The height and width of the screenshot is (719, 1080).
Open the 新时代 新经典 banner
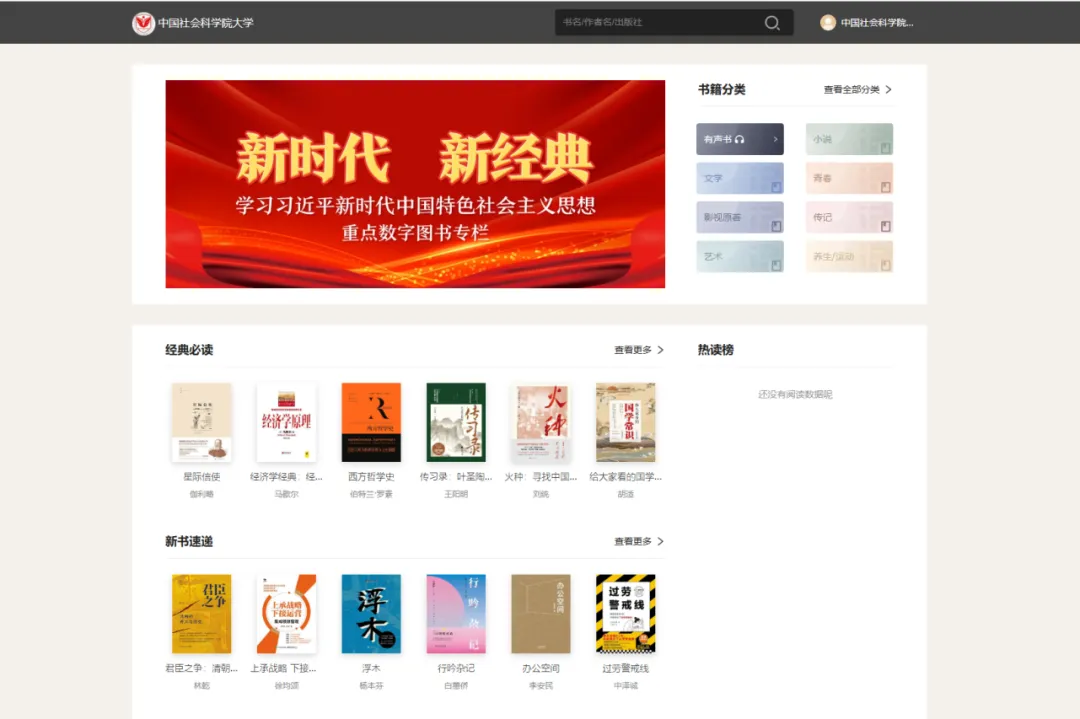point(415,184)
